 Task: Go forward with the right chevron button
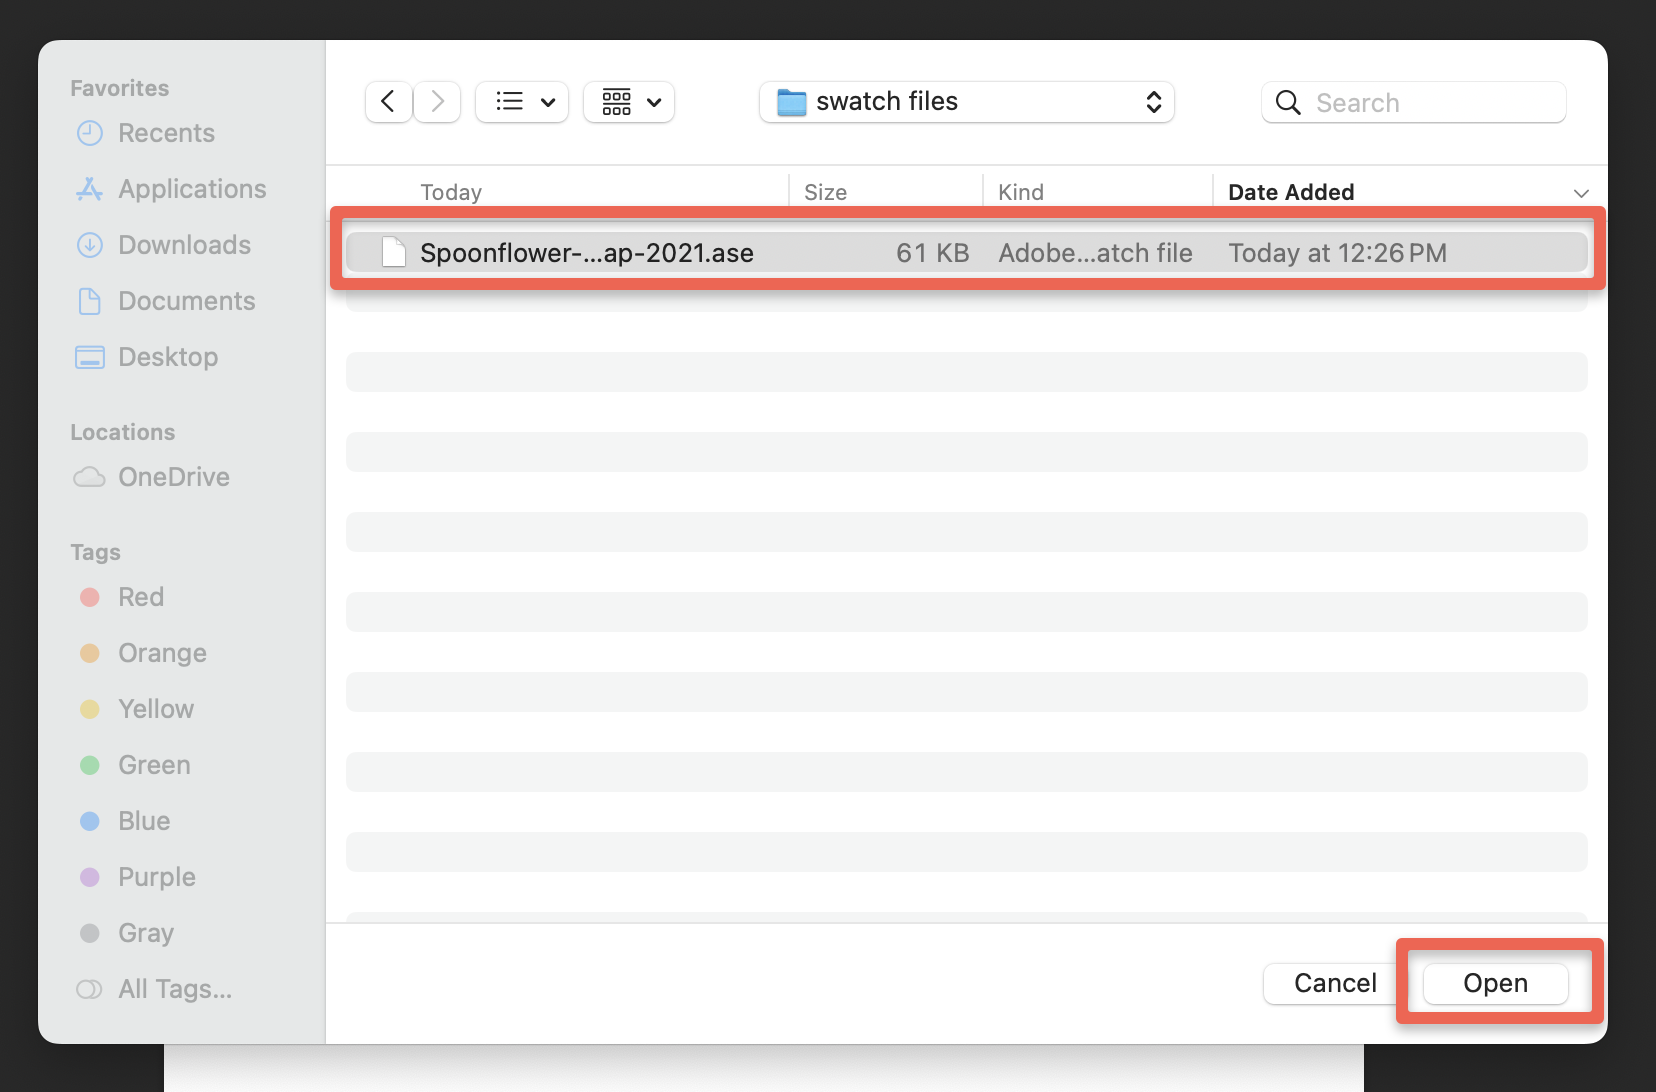437,102
